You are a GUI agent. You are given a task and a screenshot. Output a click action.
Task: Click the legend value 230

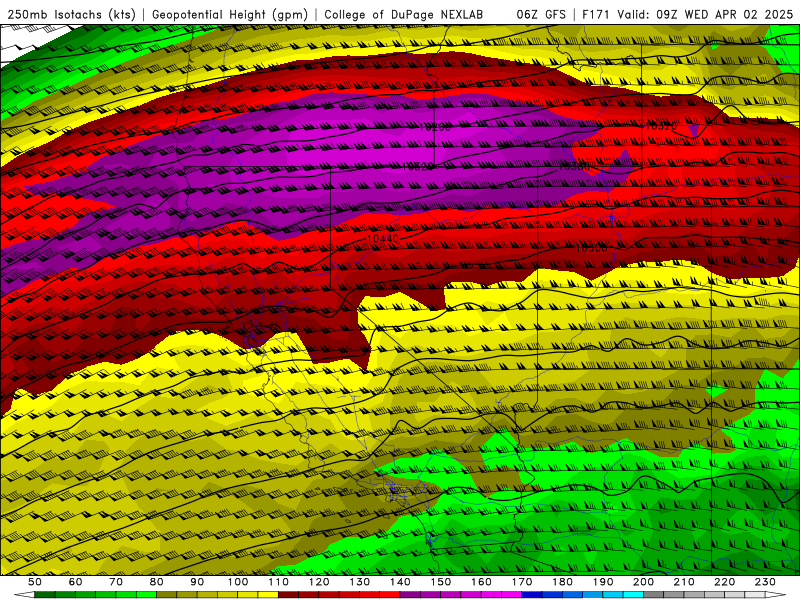coord(765,582)
